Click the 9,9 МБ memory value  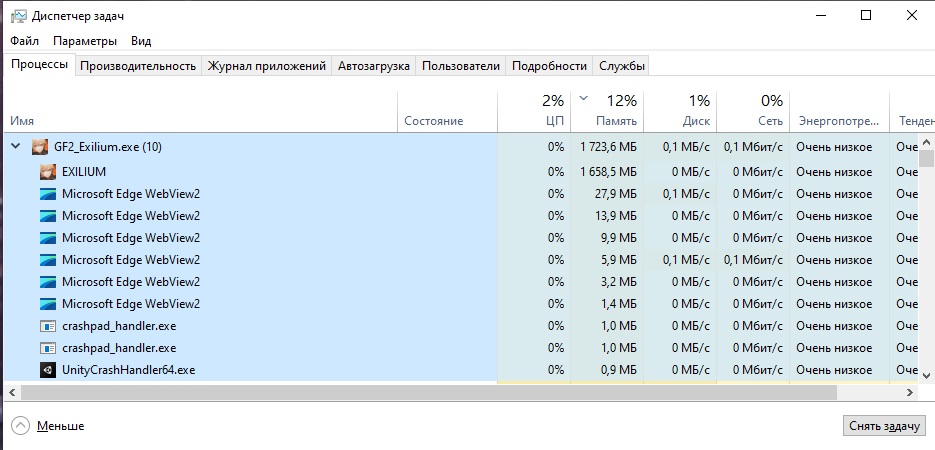coord(620,238)
